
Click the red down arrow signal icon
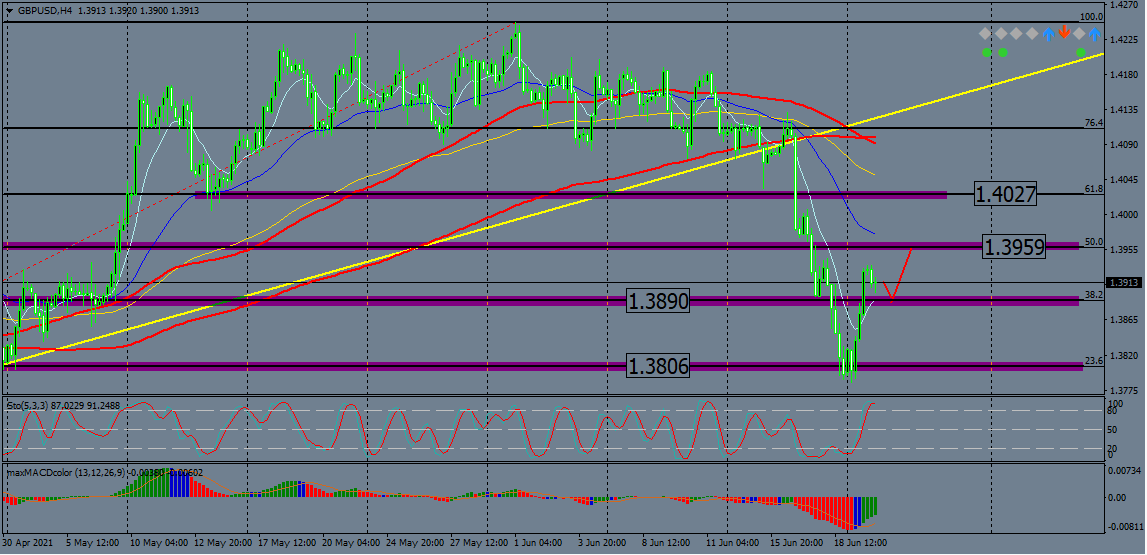click(1064, 33)
